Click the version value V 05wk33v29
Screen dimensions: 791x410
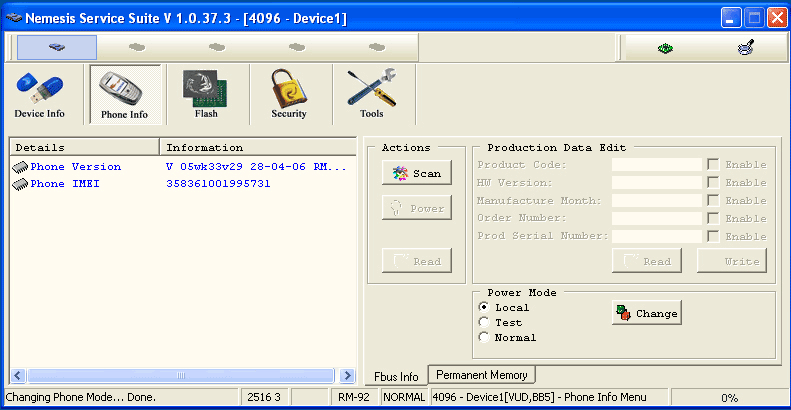tap(256, 167)
